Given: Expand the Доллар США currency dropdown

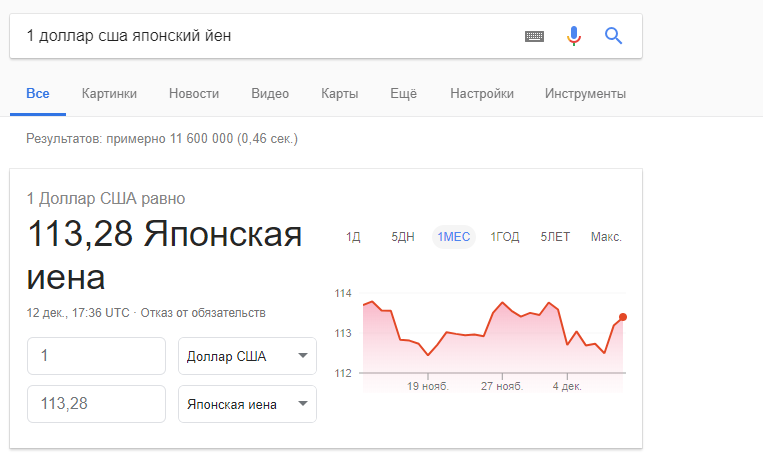Looking at the screenshot, I should (x=247, y=357).
